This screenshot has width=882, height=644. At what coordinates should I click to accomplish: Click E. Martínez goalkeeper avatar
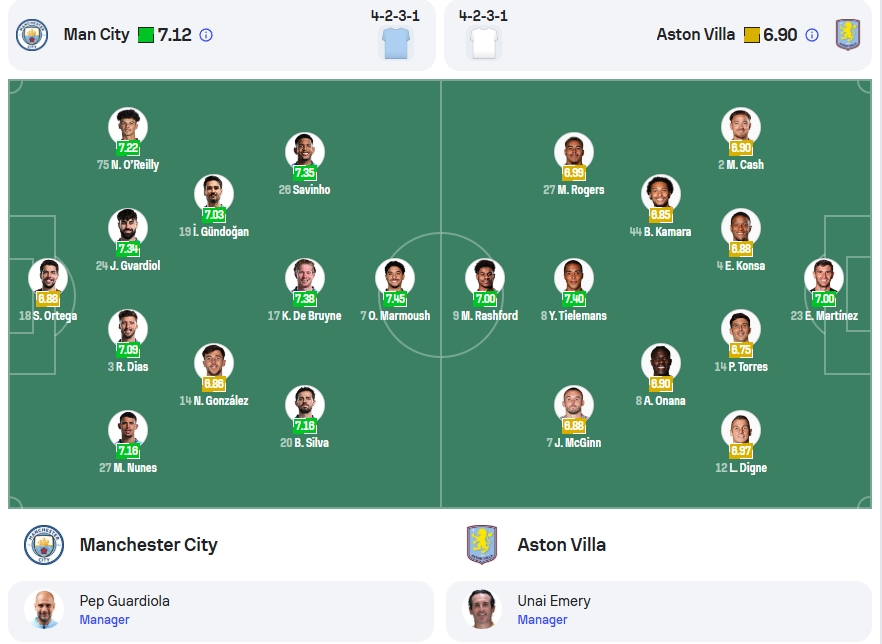[x=824, y=278]
